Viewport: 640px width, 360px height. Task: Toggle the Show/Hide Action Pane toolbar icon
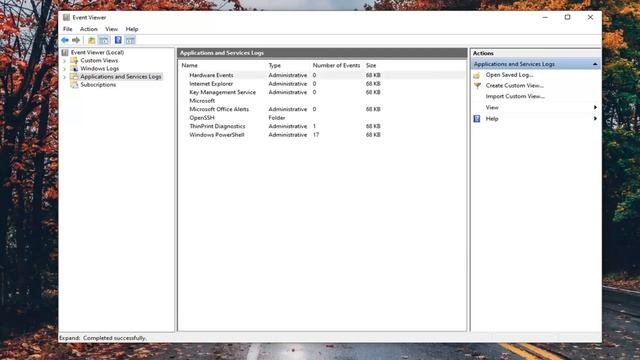coord(130,40)
